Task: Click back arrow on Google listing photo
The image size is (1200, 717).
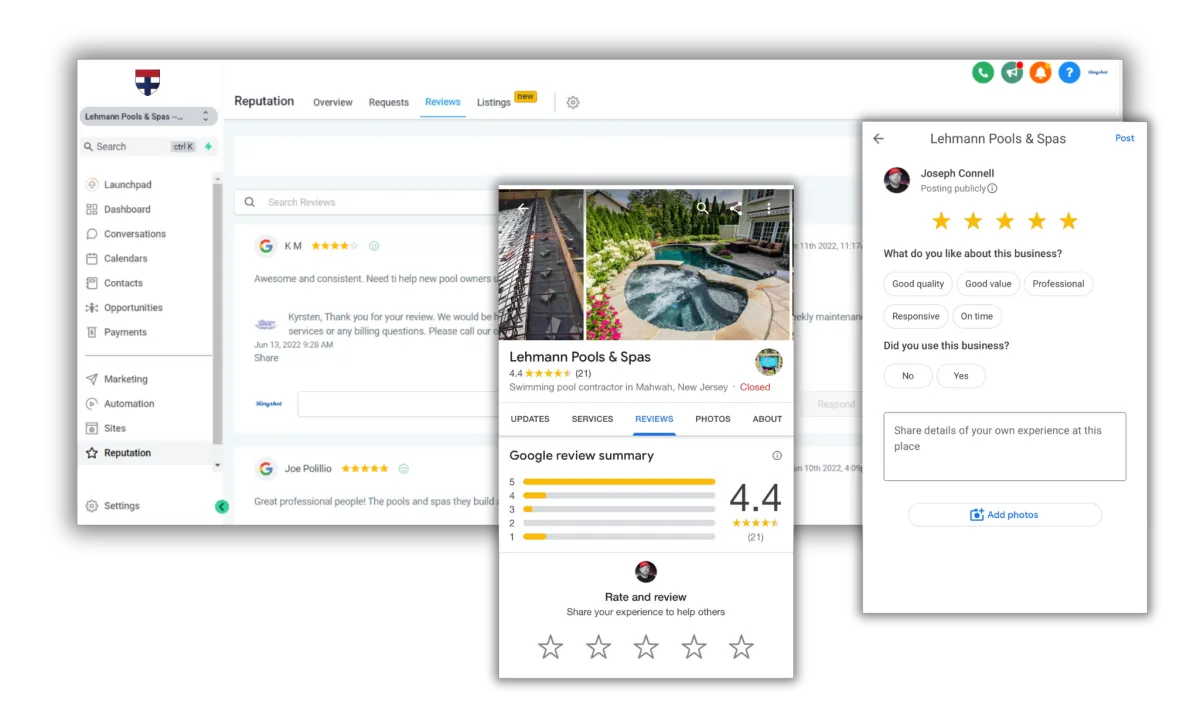Action: [521, 207]
